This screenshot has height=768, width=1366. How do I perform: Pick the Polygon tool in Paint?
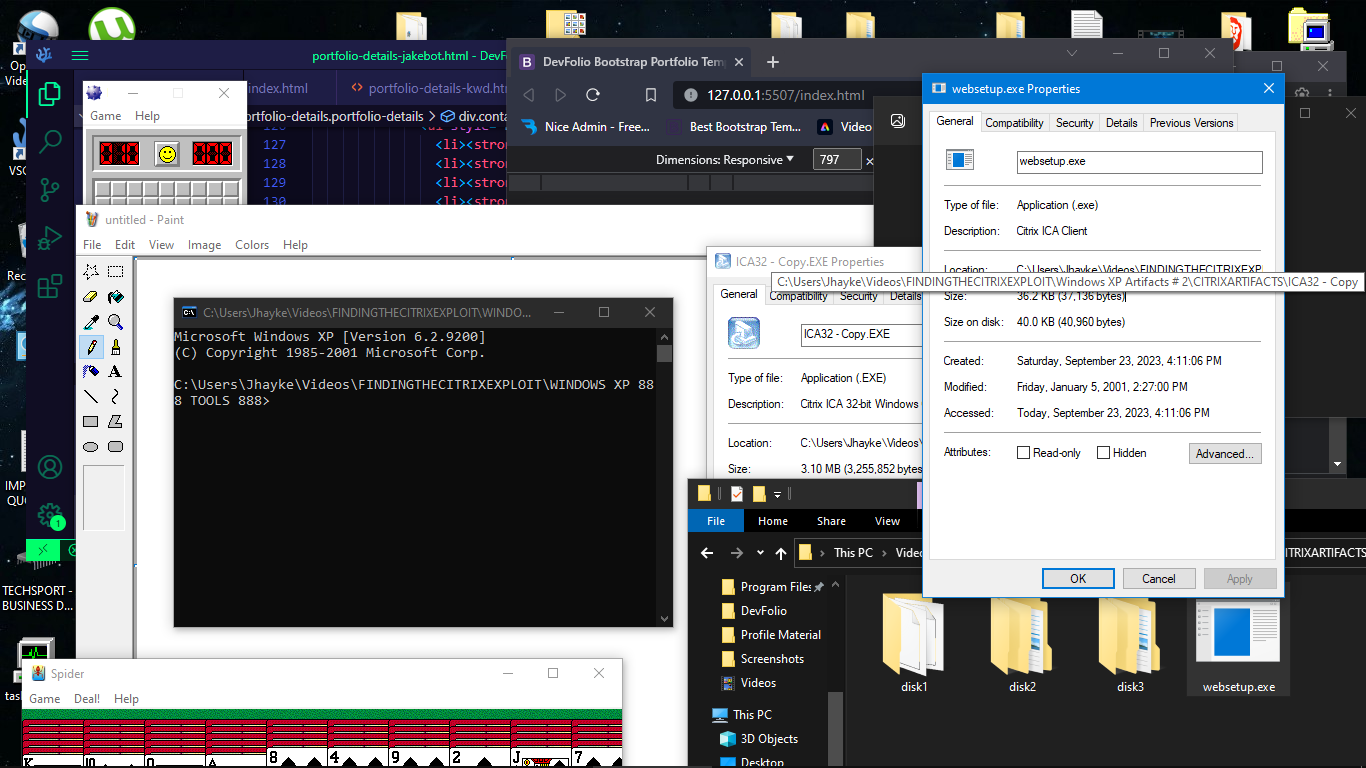click(116, 422)
